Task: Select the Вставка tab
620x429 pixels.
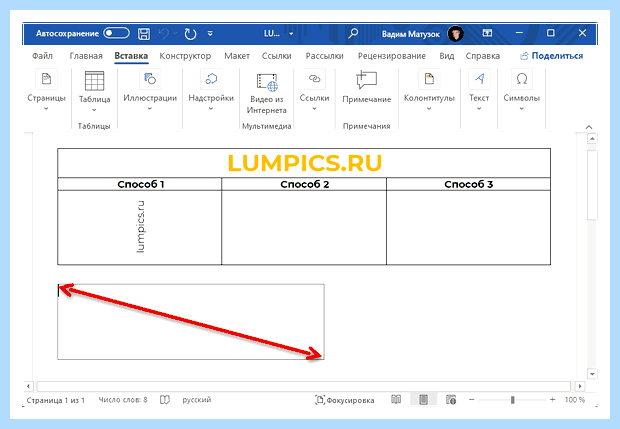Action: (x=131, y=56)
